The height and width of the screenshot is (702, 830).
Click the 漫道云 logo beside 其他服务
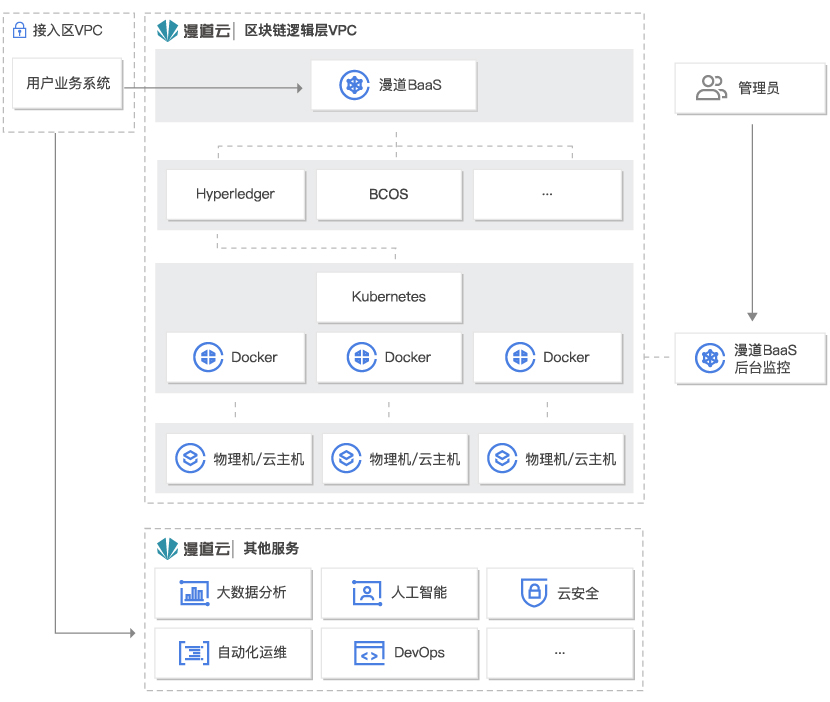(x=194, y=549)
